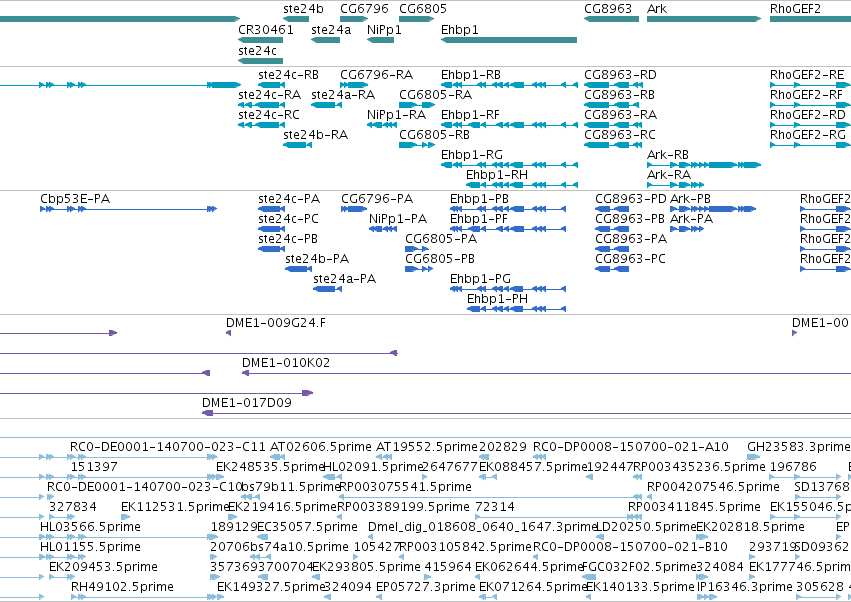Select BAC clone DME1-017D09
851x602 pixels.
[246, 403]
